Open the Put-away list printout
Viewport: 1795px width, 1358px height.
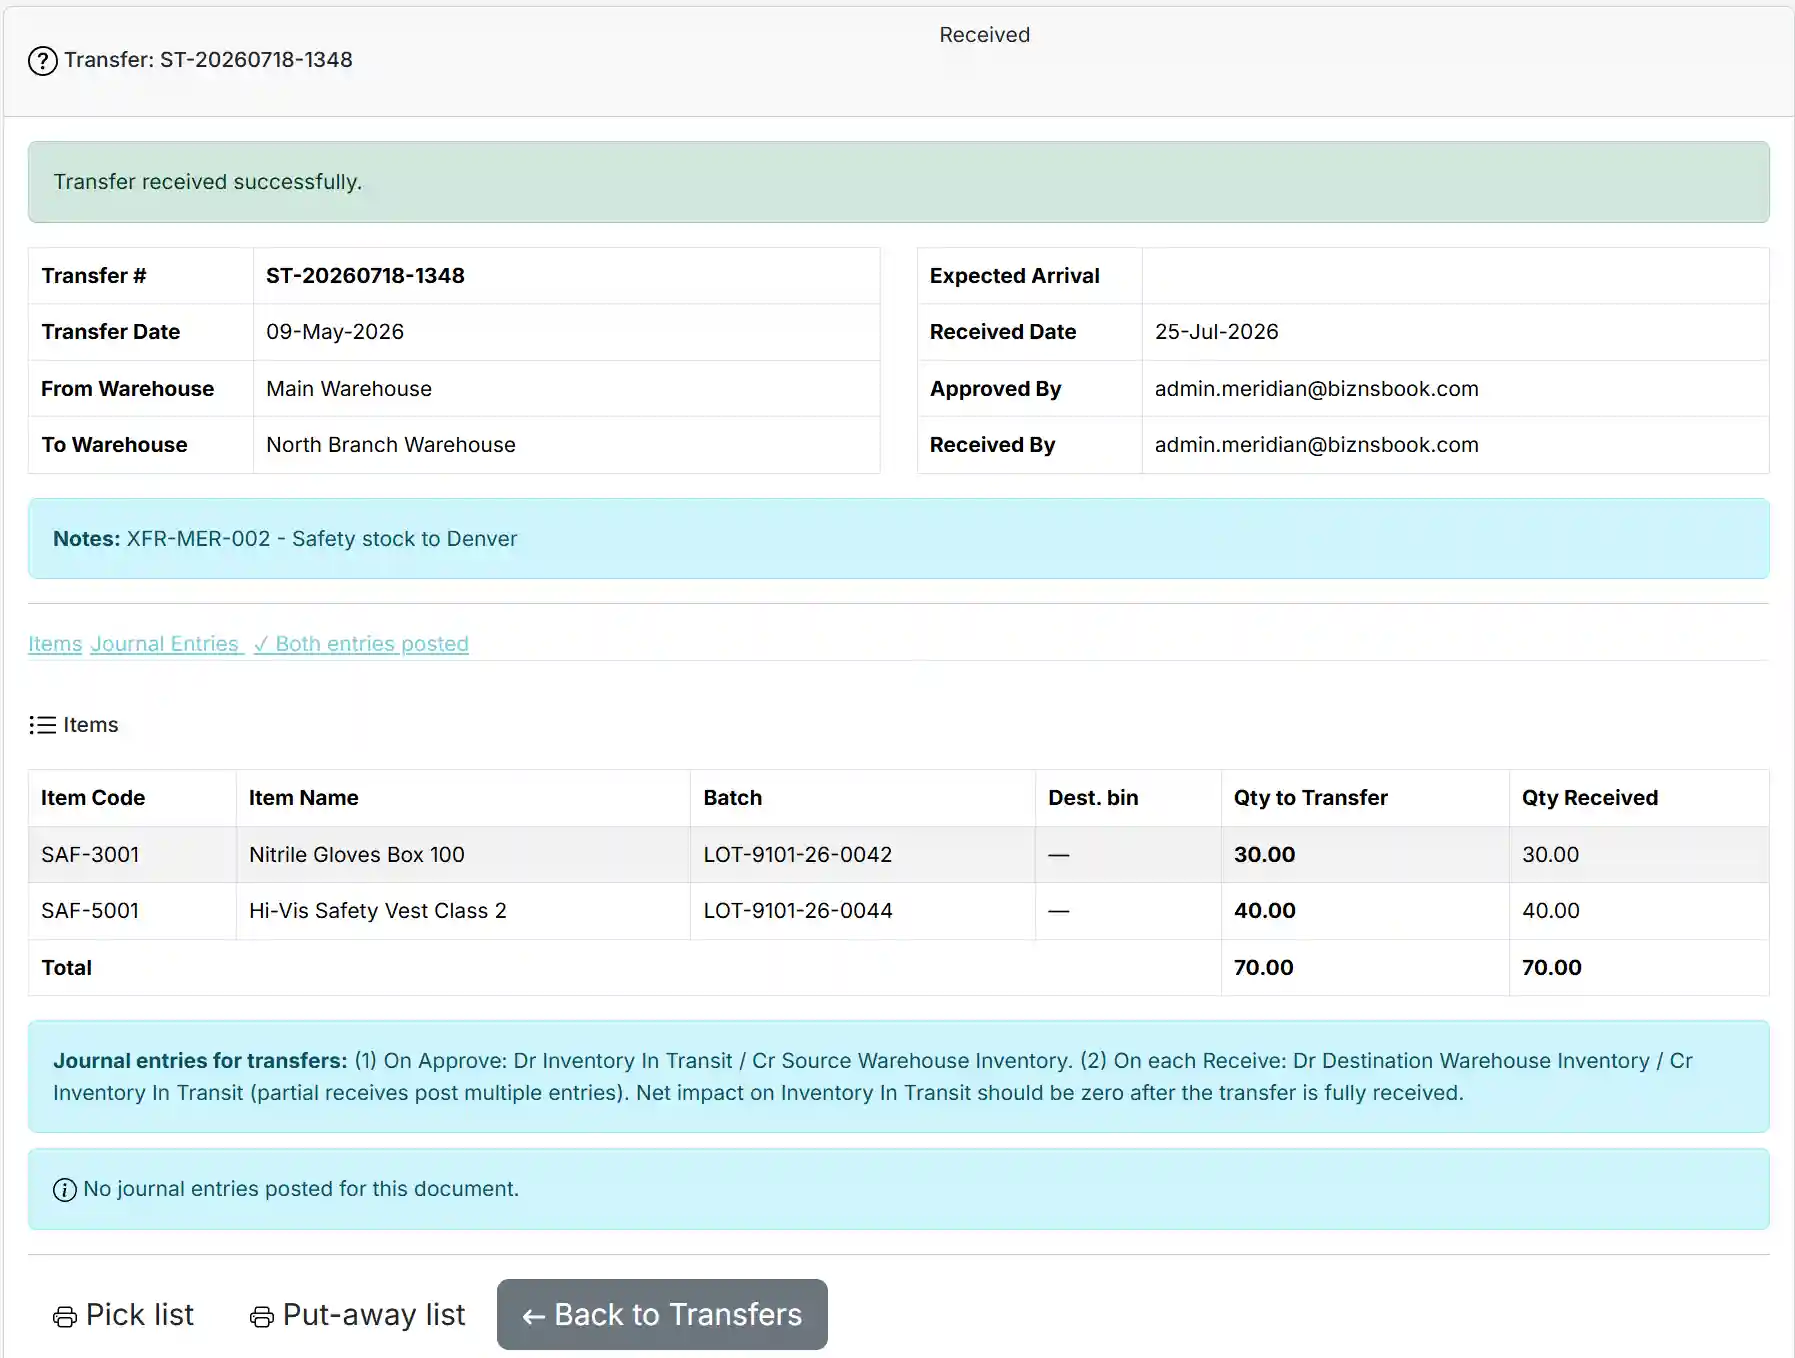pos(357,1314)
